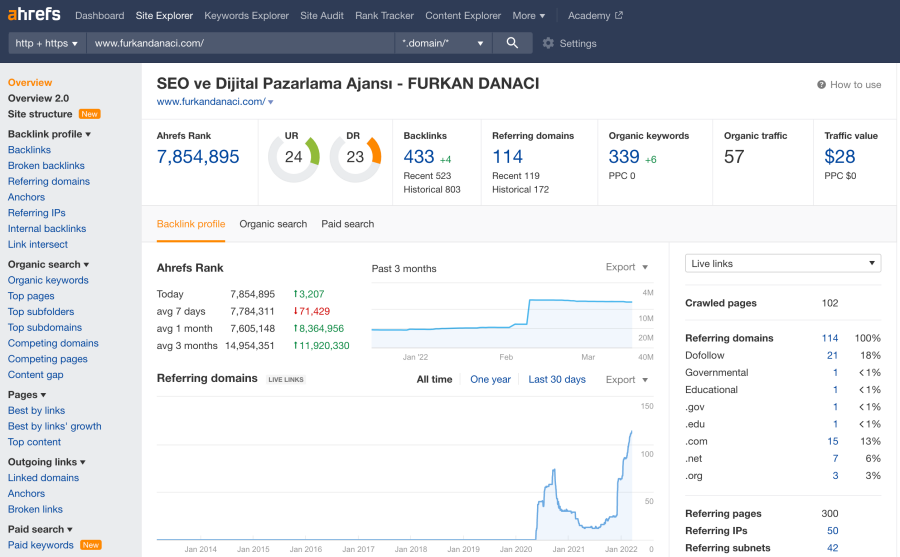Select Last 30 days range
The image size is (900, 557).
tap(557, 380)
